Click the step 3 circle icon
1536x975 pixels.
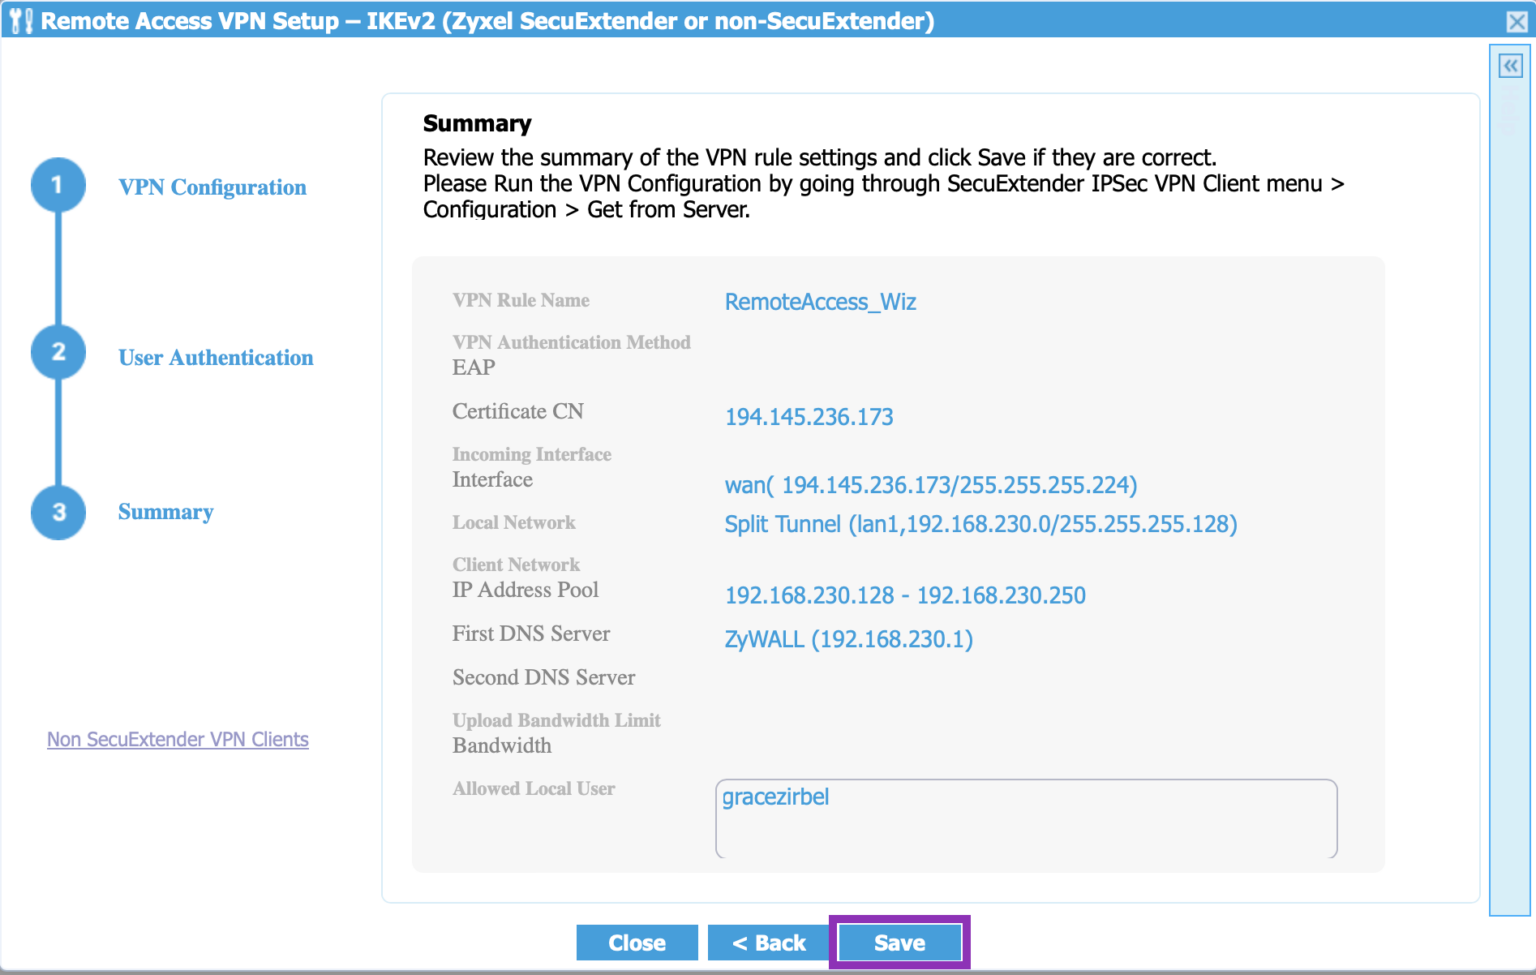click(58, 512)
